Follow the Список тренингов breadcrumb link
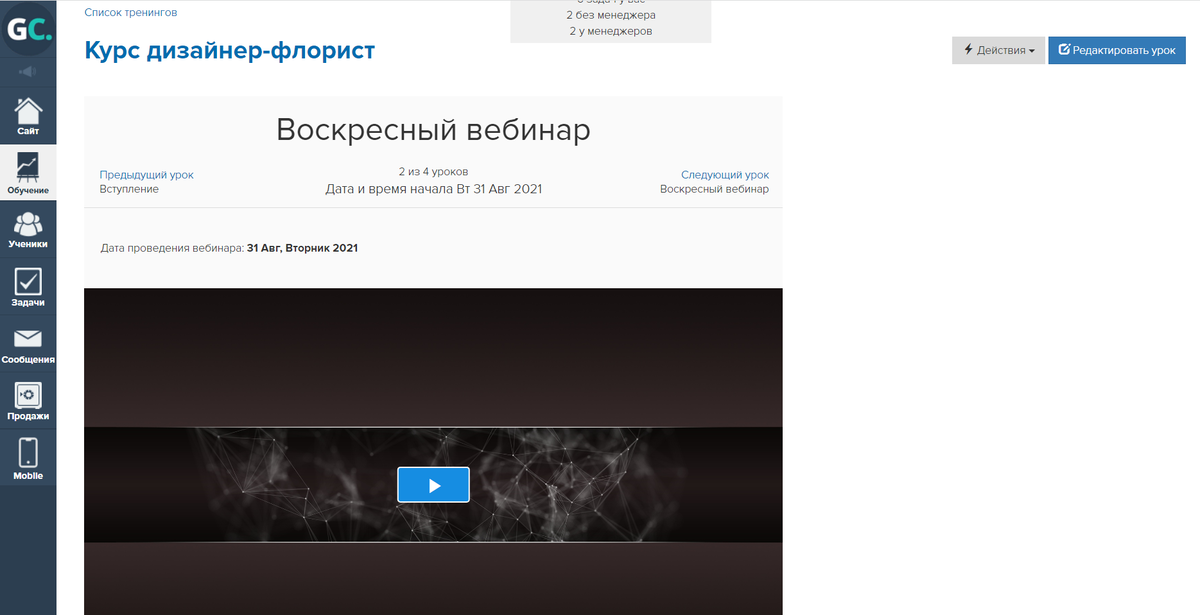This screenshot has width=1200, height=615. coord(131,13)
